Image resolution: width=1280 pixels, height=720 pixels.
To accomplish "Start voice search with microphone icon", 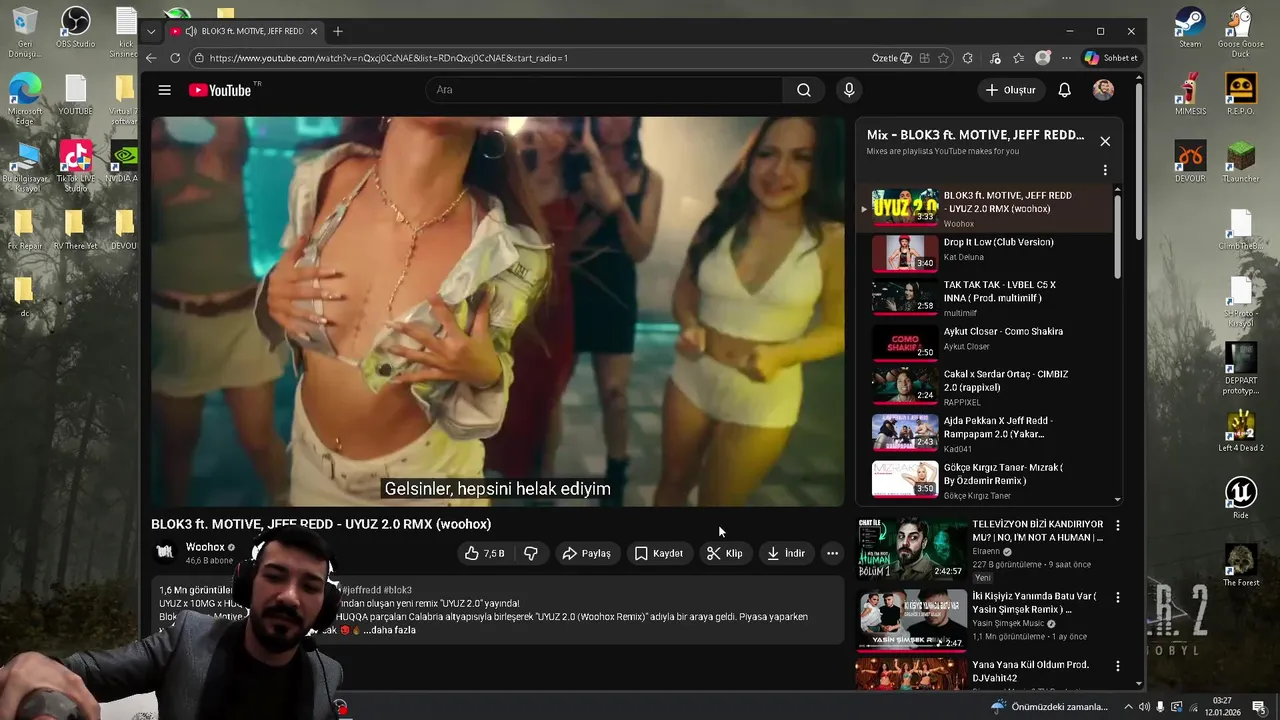I will click(849, 90).
